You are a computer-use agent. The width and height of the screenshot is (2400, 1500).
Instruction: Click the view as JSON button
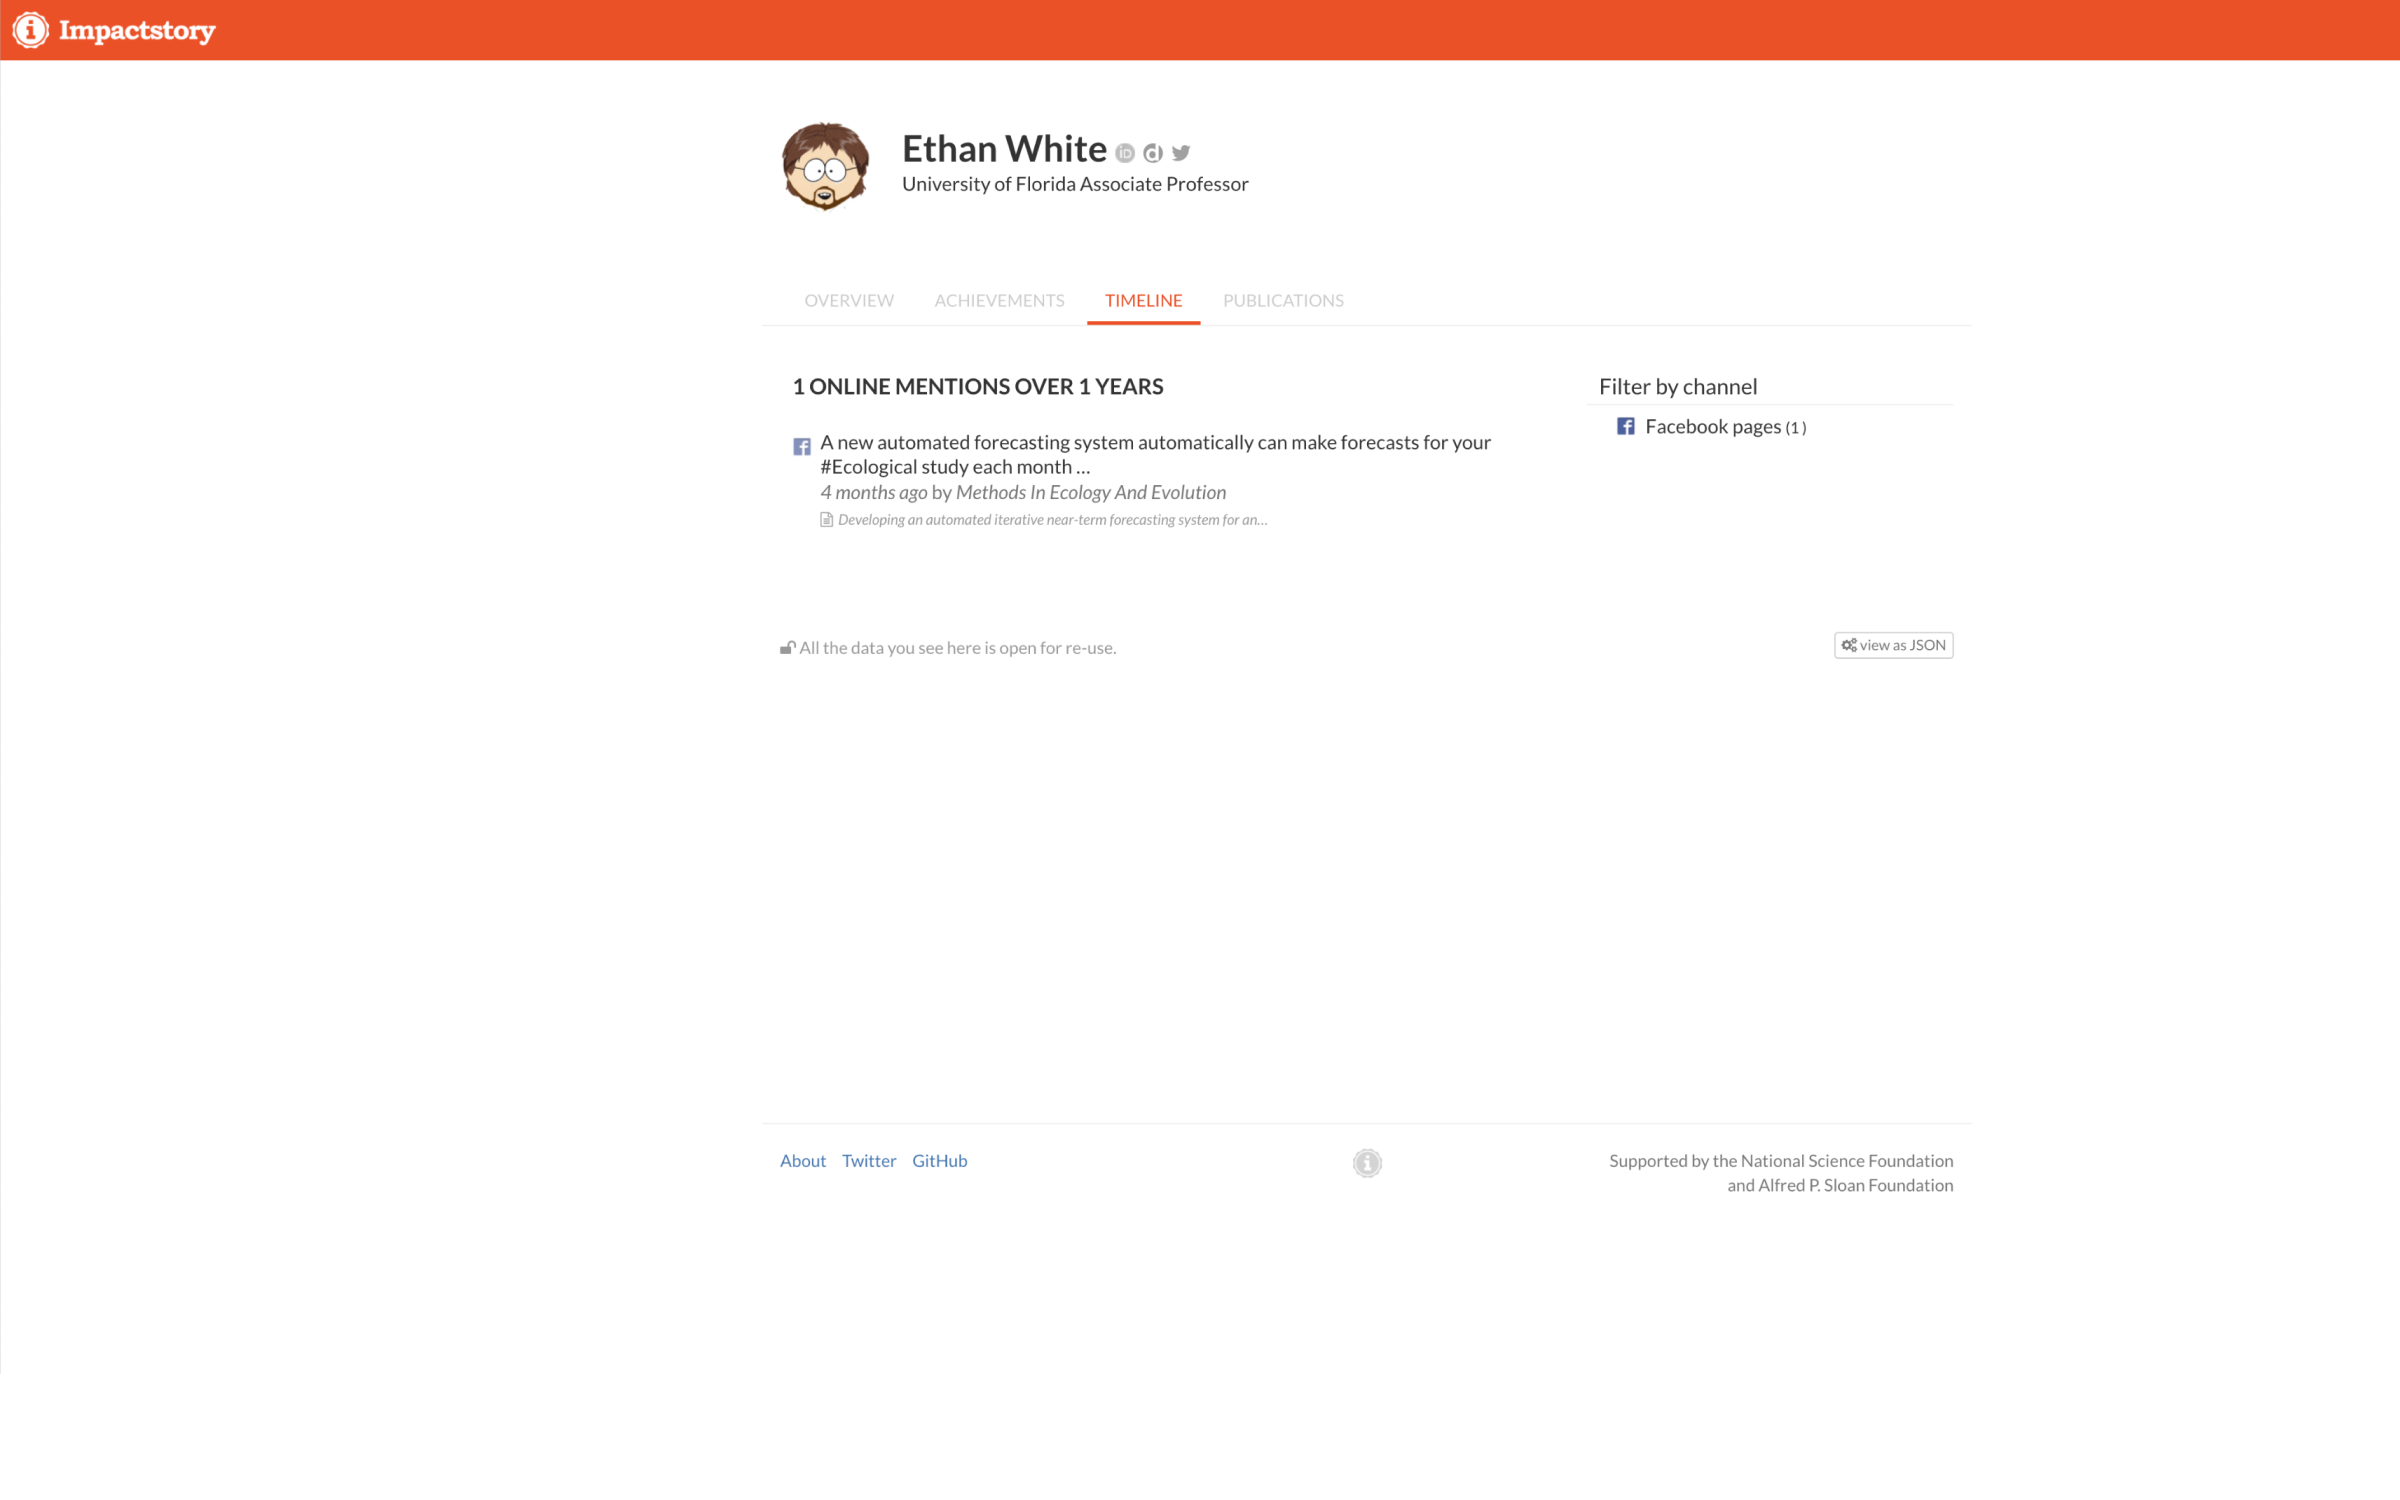[1893, 646]
